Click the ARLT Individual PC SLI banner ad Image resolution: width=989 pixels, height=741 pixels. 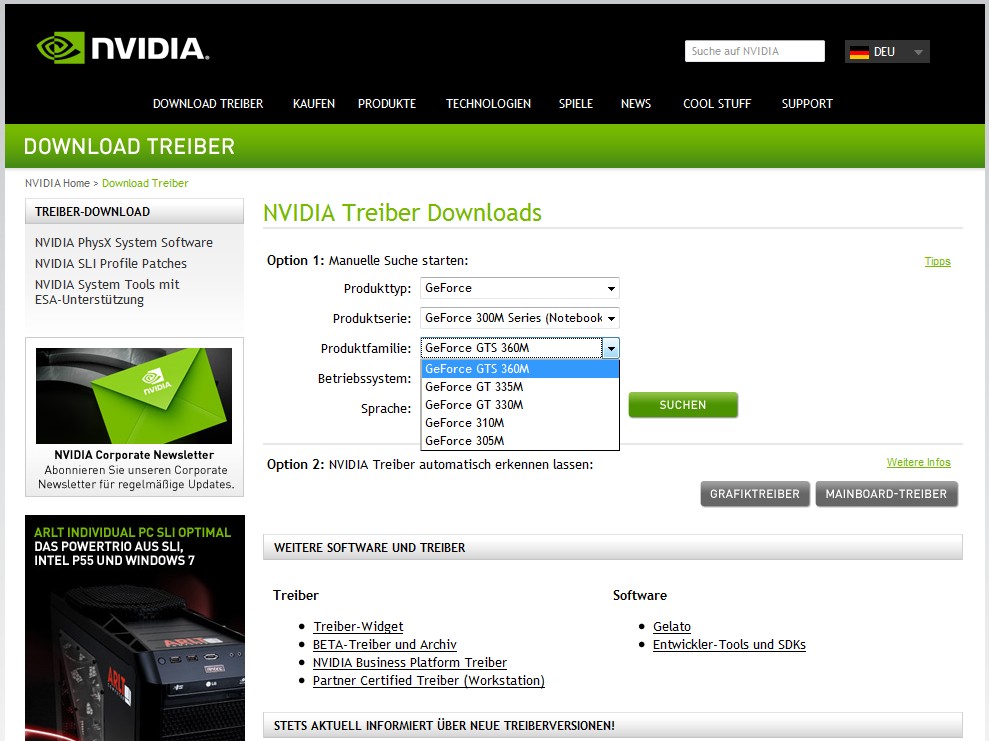coord(135,628)
